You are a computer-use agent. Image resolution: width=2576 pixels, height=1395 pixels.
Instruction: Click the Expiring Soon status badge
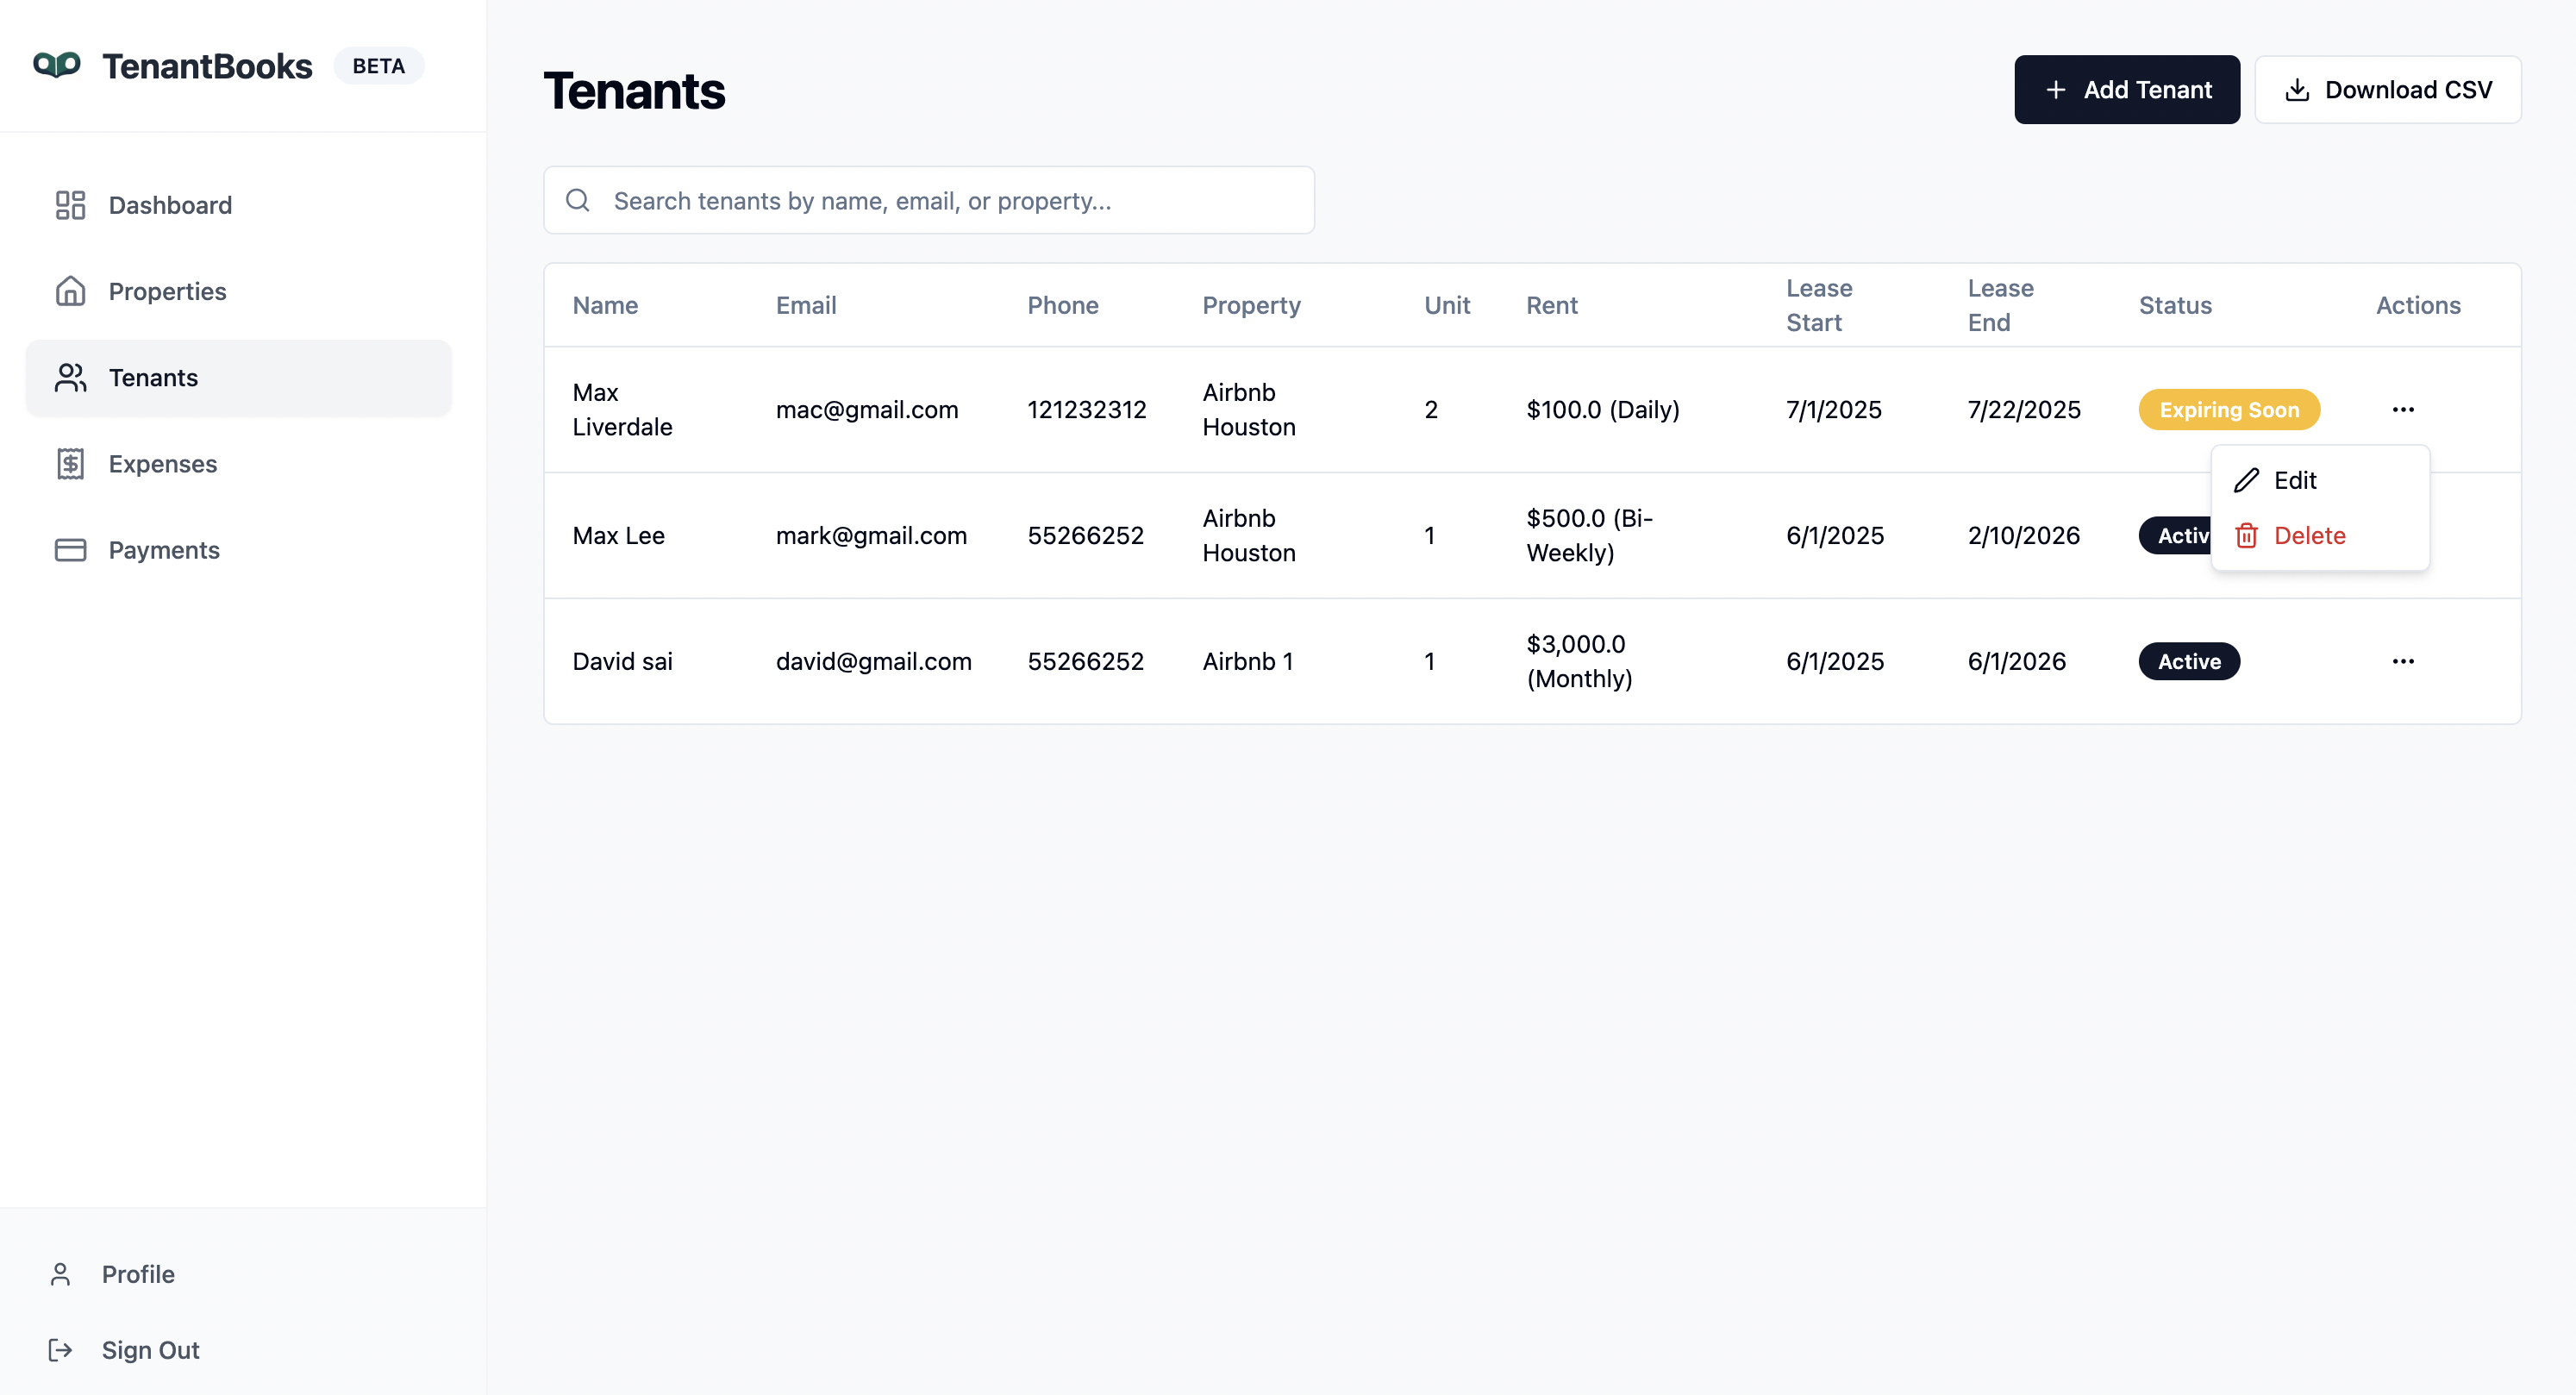click(x=2229, y=409)
